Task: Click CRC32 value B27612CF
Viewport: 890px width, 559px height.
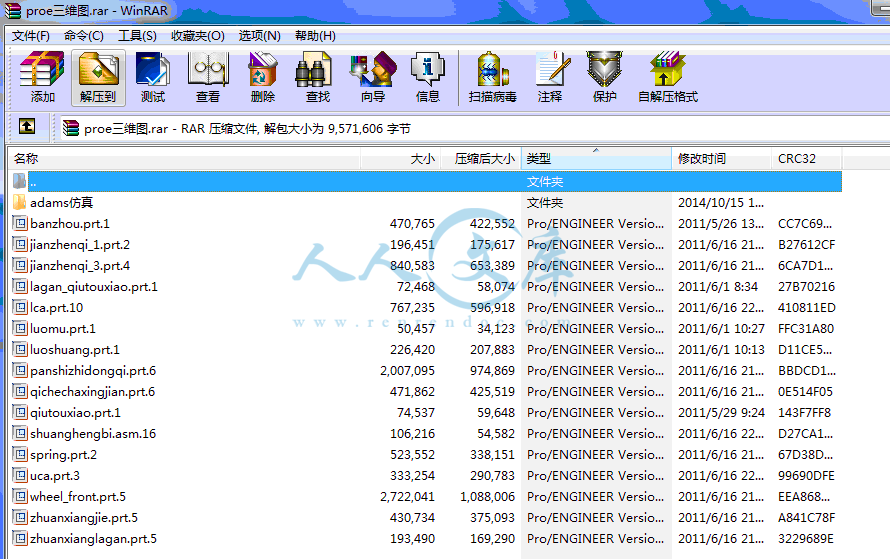Action: point(807,244)
